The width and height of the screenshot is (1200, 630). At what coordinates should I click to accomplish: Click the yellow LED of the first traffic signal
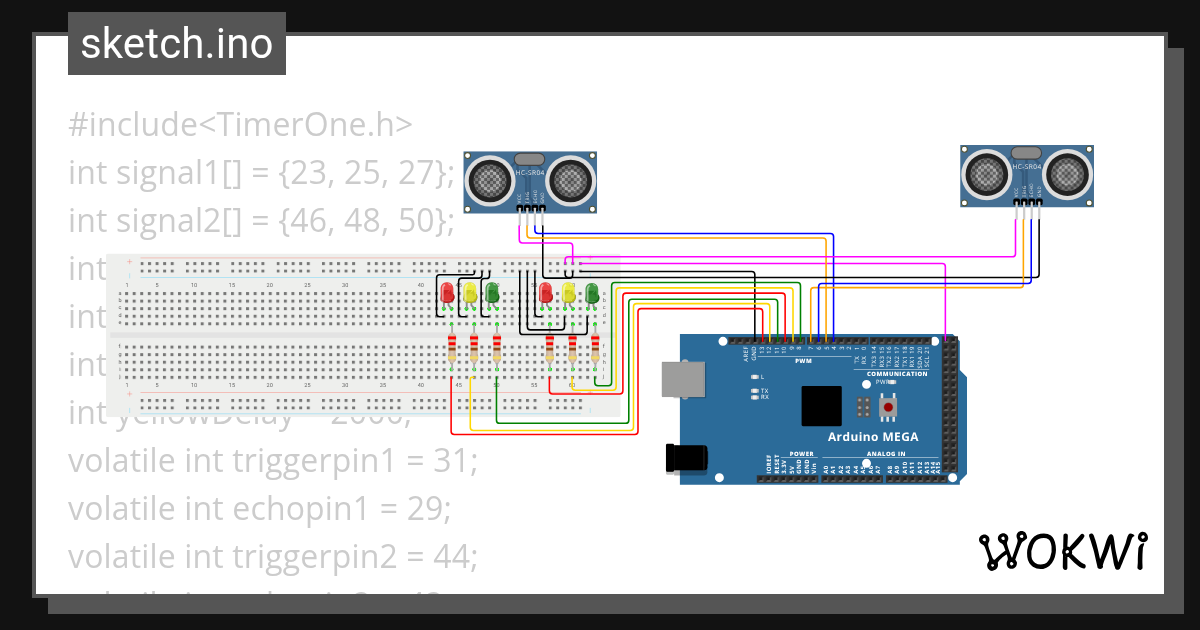470,293
